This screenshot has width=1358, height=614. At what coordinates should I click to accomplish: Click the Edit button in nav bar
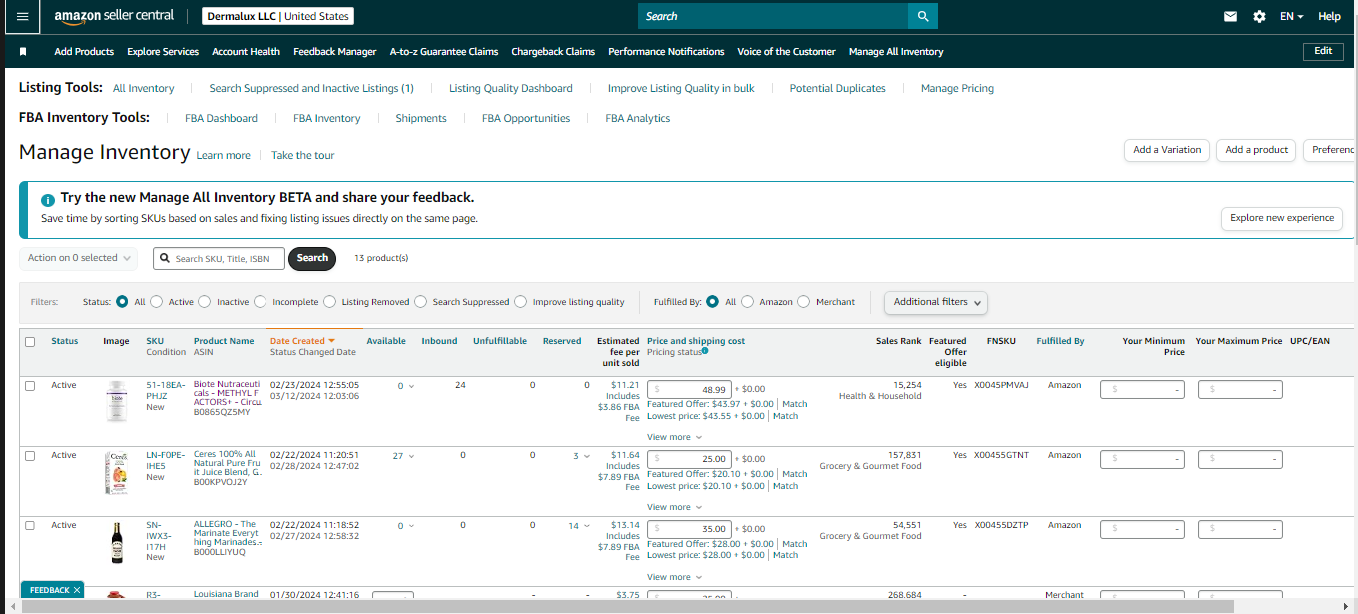point(1323,51)
